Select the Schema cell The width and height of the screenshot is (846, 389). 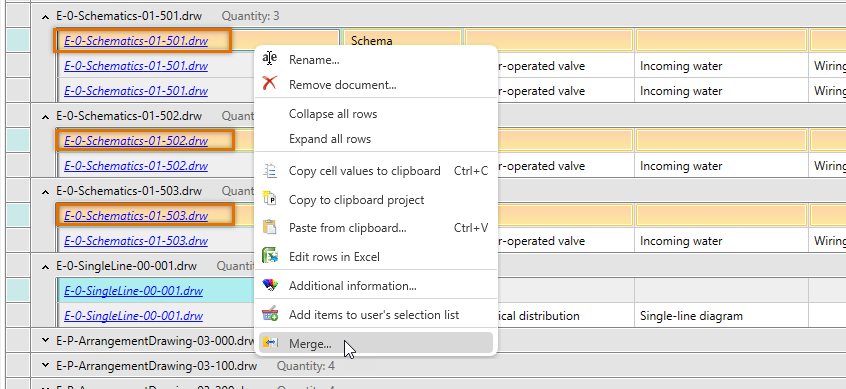(x=402, y=40)
